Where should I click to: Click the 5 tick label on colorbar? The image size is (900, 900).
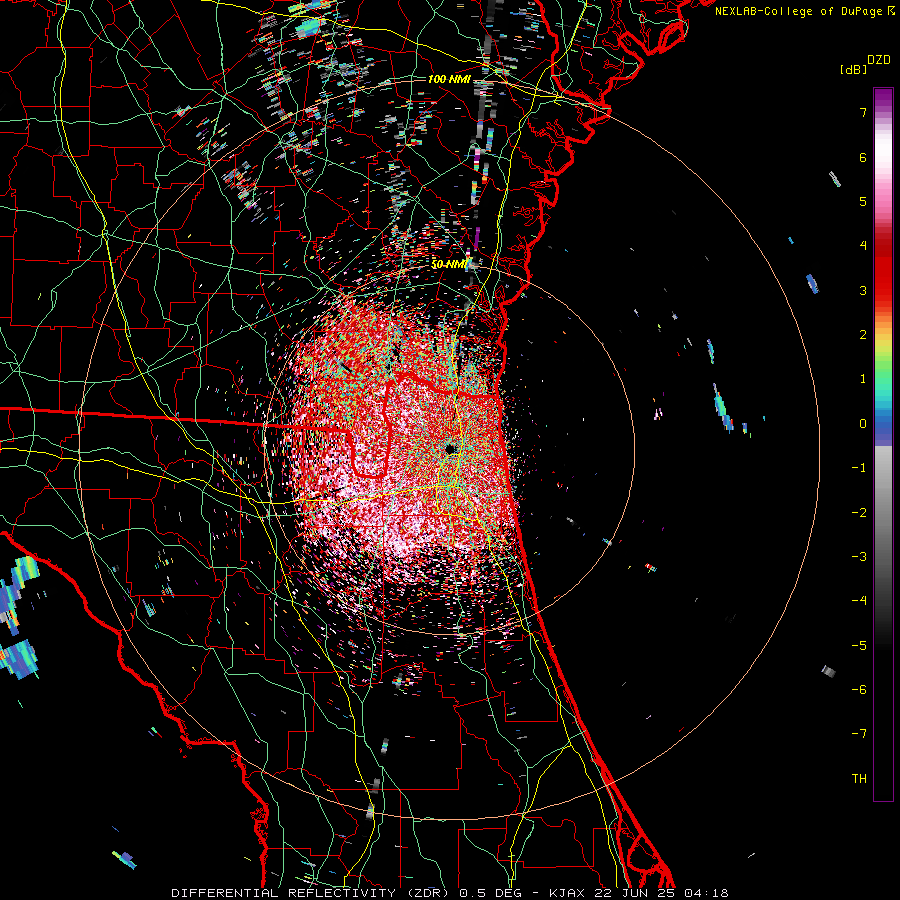863,201
